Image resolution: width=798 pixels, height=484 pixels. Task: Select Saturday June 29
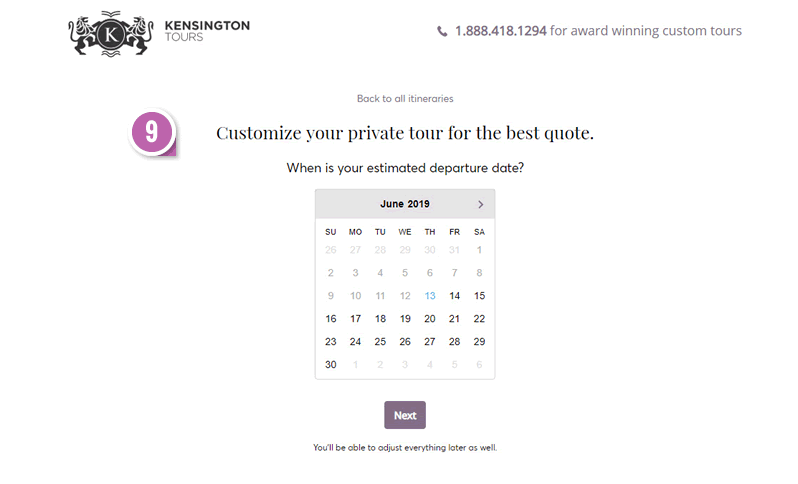479,341
